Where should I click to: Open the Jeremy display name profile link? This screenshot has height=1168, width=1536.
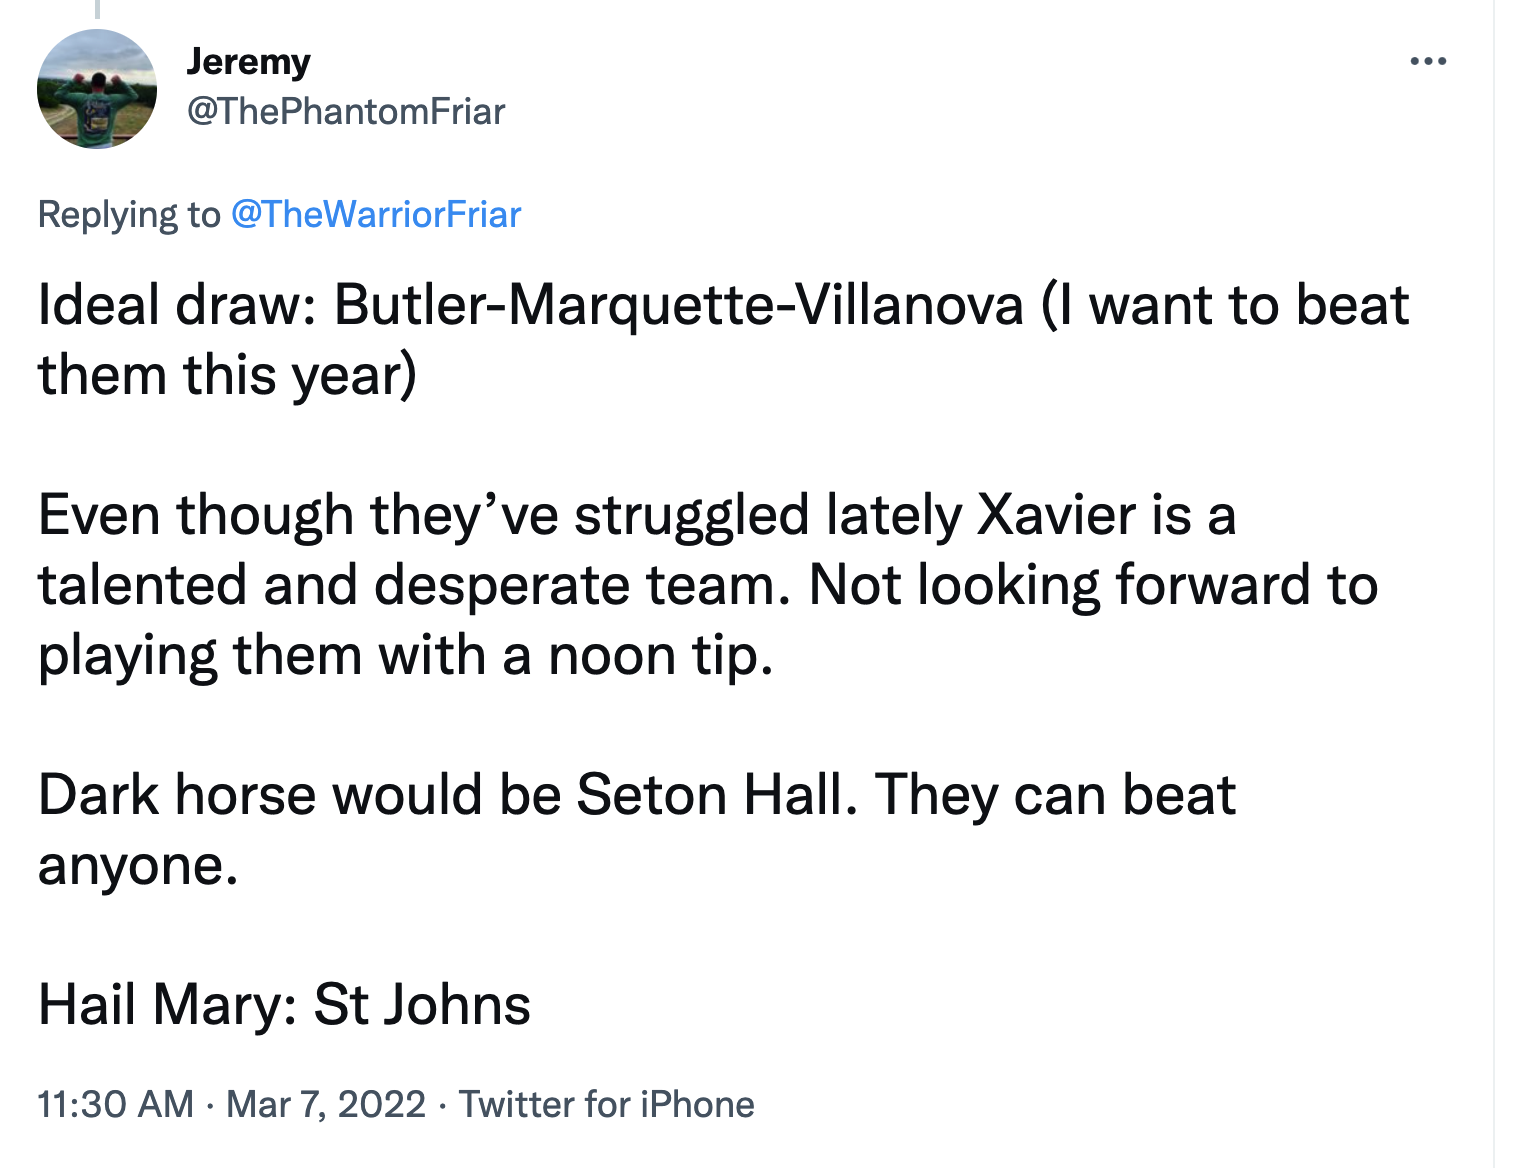248,62
